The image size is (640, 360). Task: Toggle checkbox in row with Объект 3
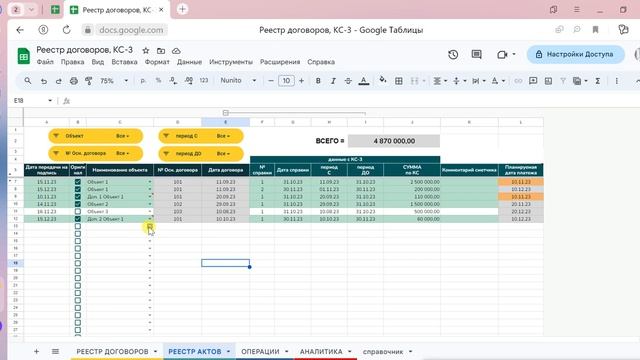coord(78,211)
